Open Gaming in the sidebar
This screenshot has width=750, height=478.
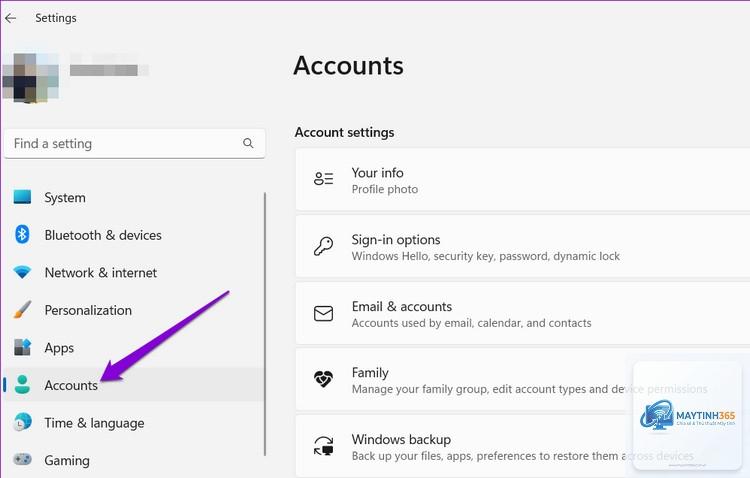coord(67,460)
